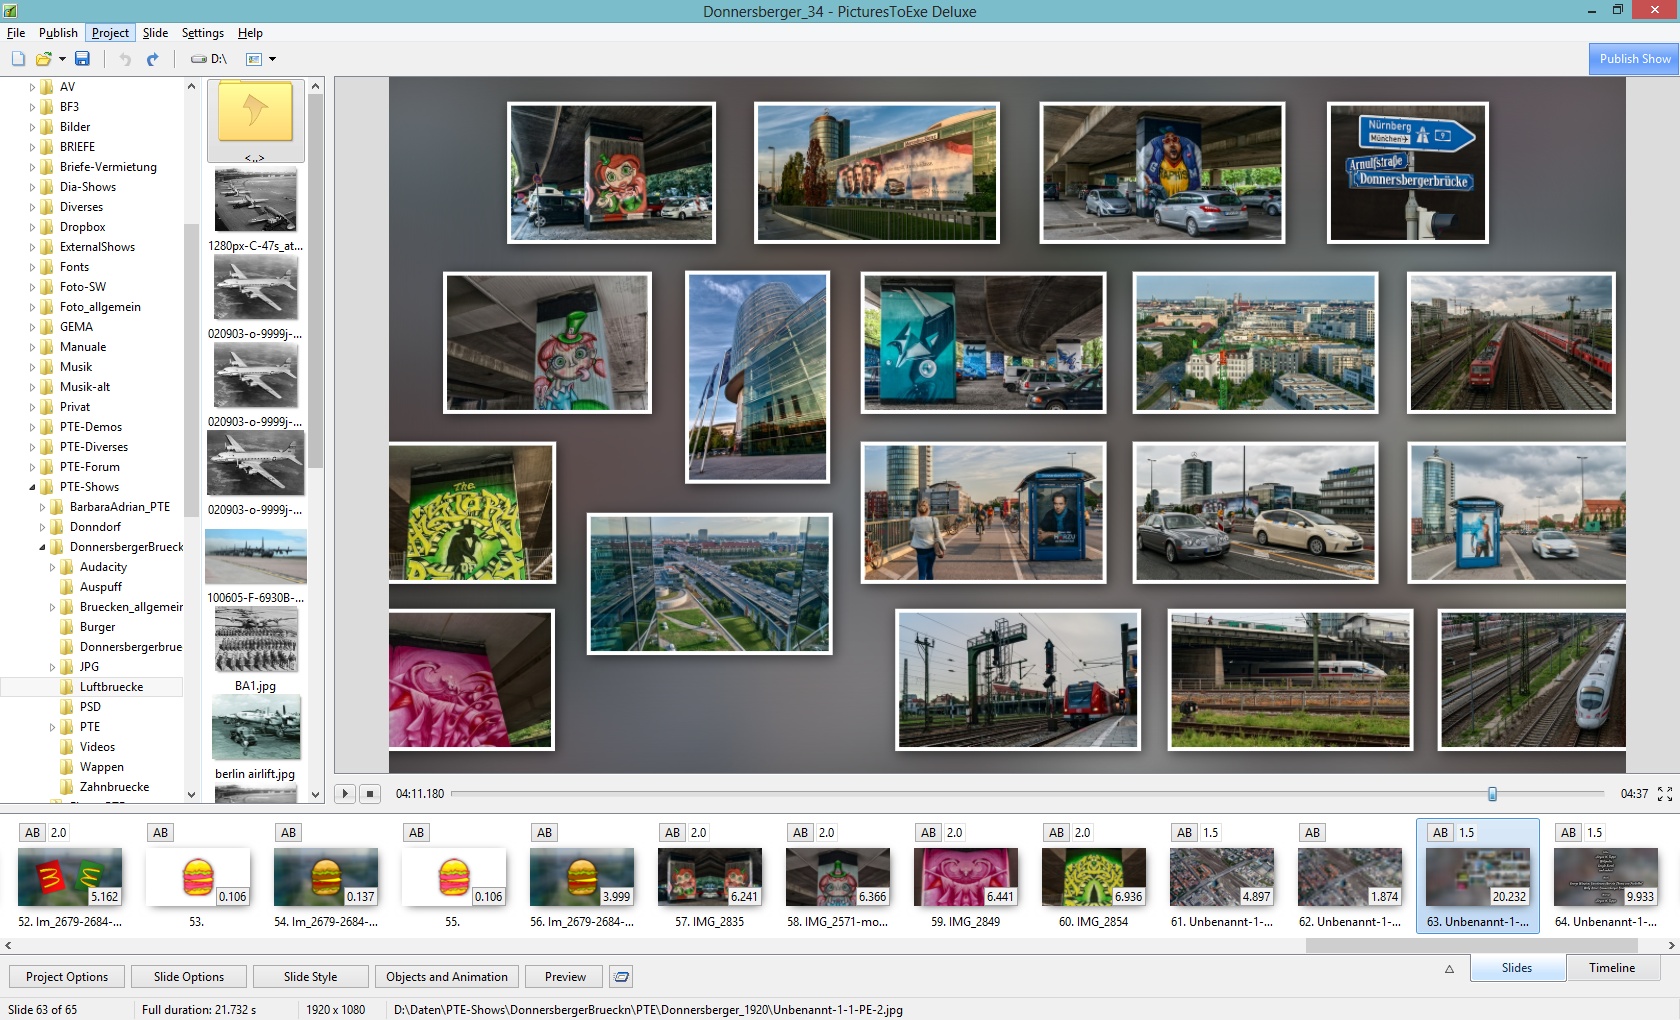1680x1020 pixels.
Task: Undo last action toolbar icon
Action: [125, 59]
